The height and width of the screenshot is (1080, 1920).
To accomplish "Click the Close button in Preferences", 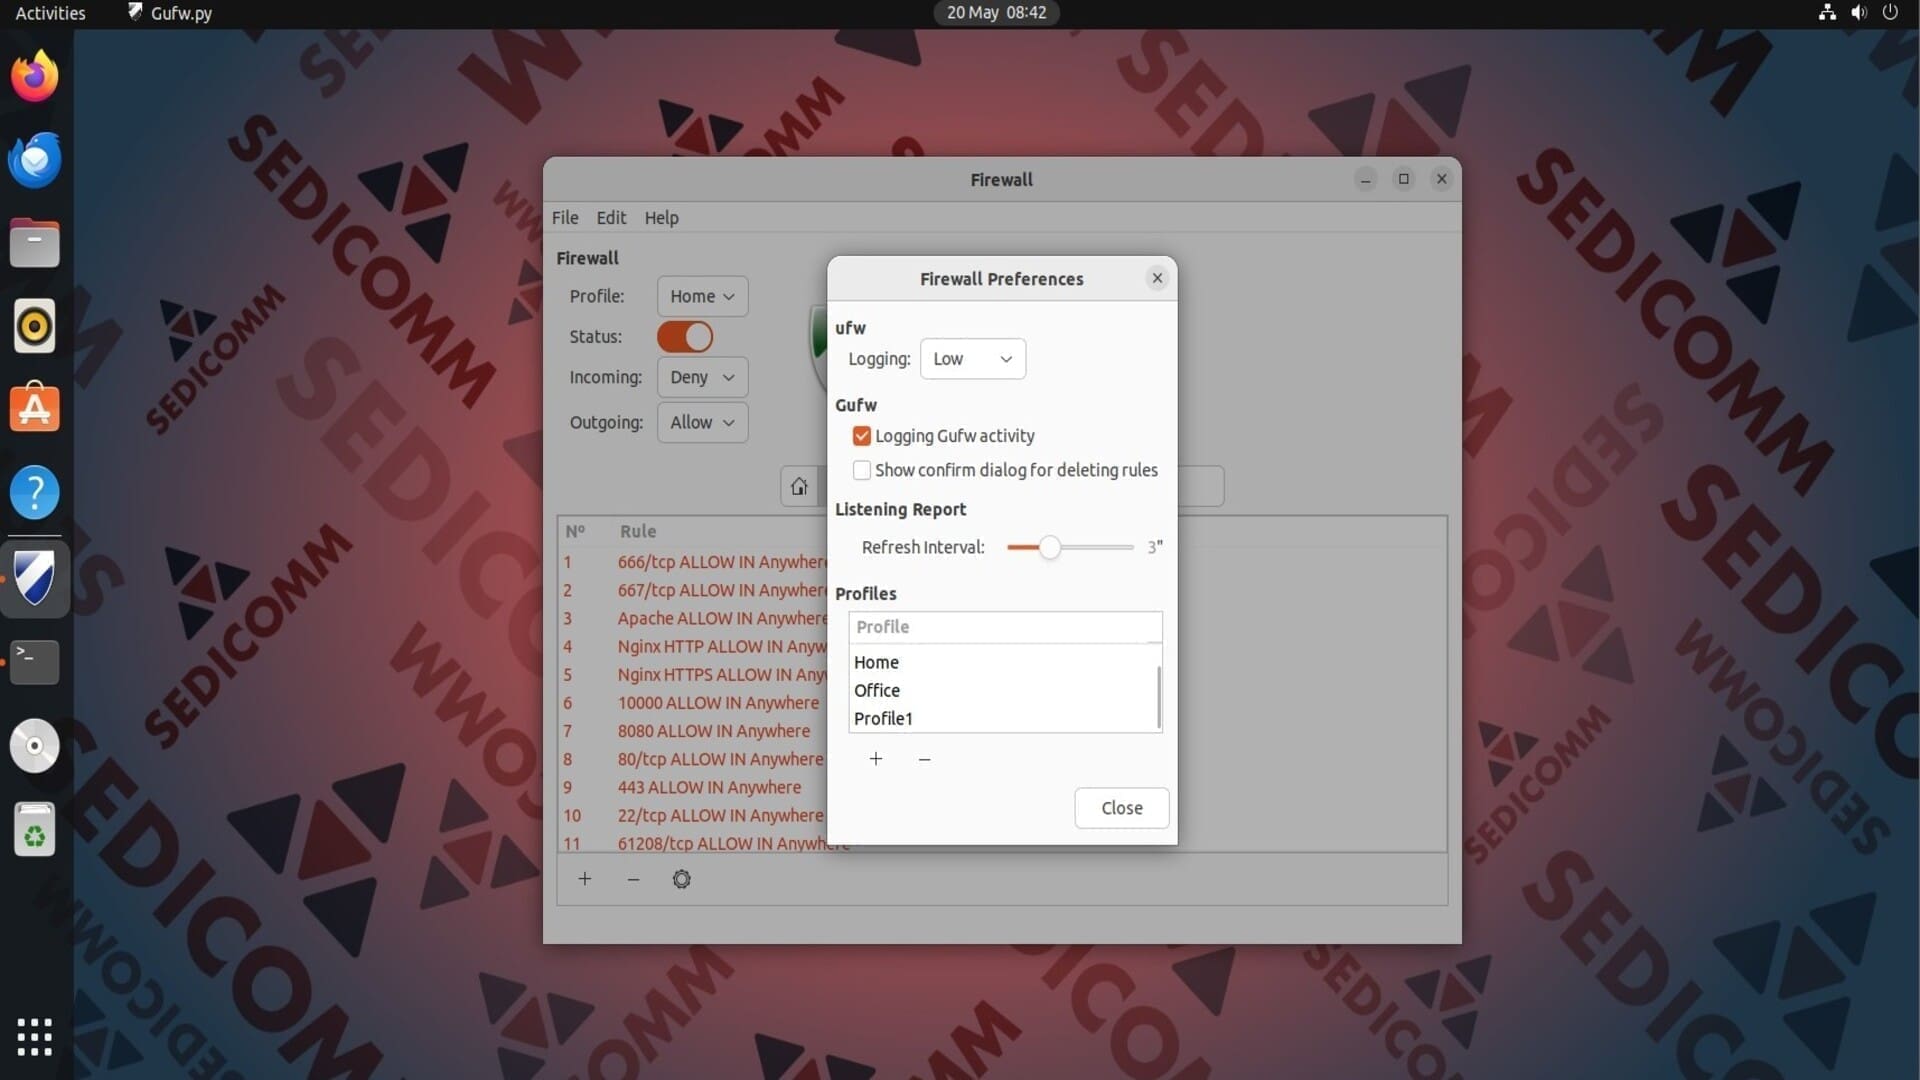I will click(1121, 808).
